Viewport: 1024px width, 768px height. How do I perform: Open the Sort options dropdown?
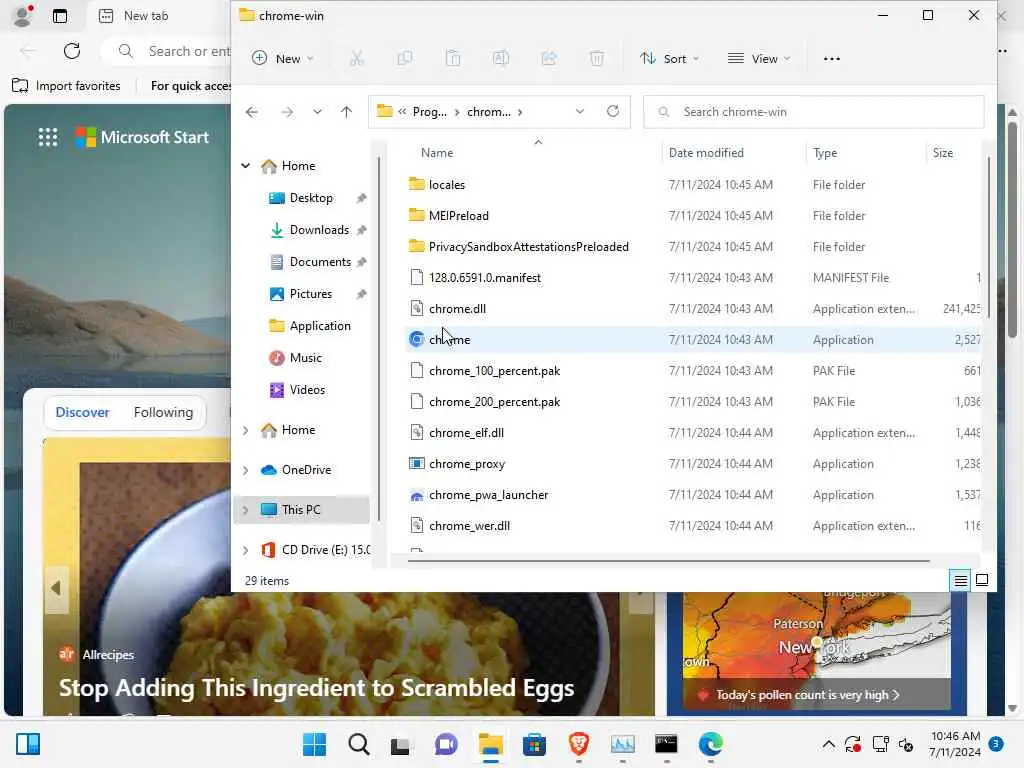(x=669, y=59)
